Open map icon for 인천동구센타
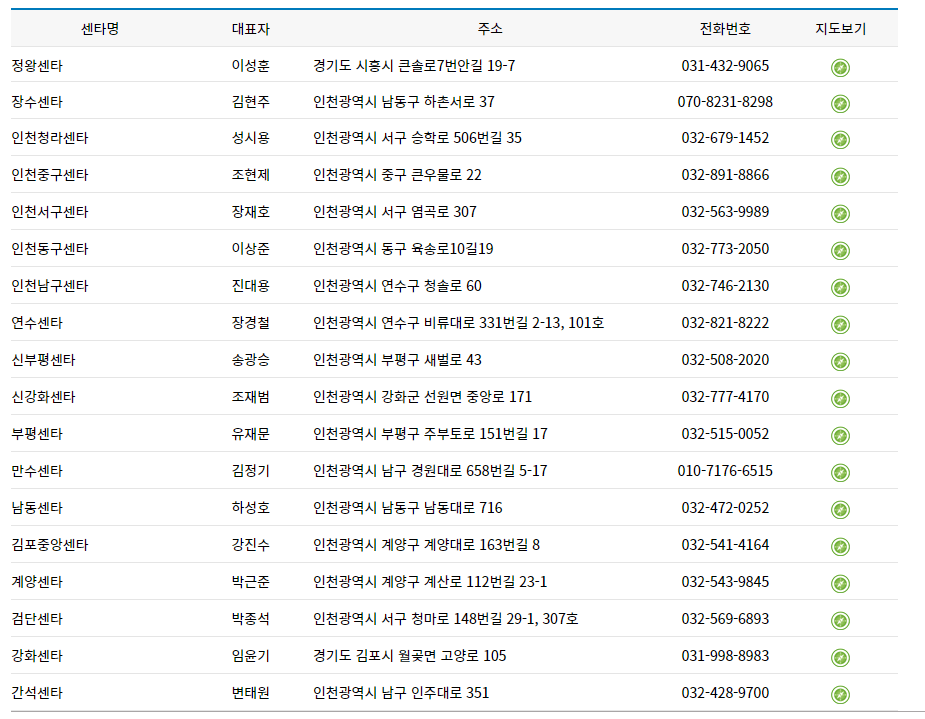Image resolution: width=925 pixels, height=719 pixels. [x=840, y=251]
